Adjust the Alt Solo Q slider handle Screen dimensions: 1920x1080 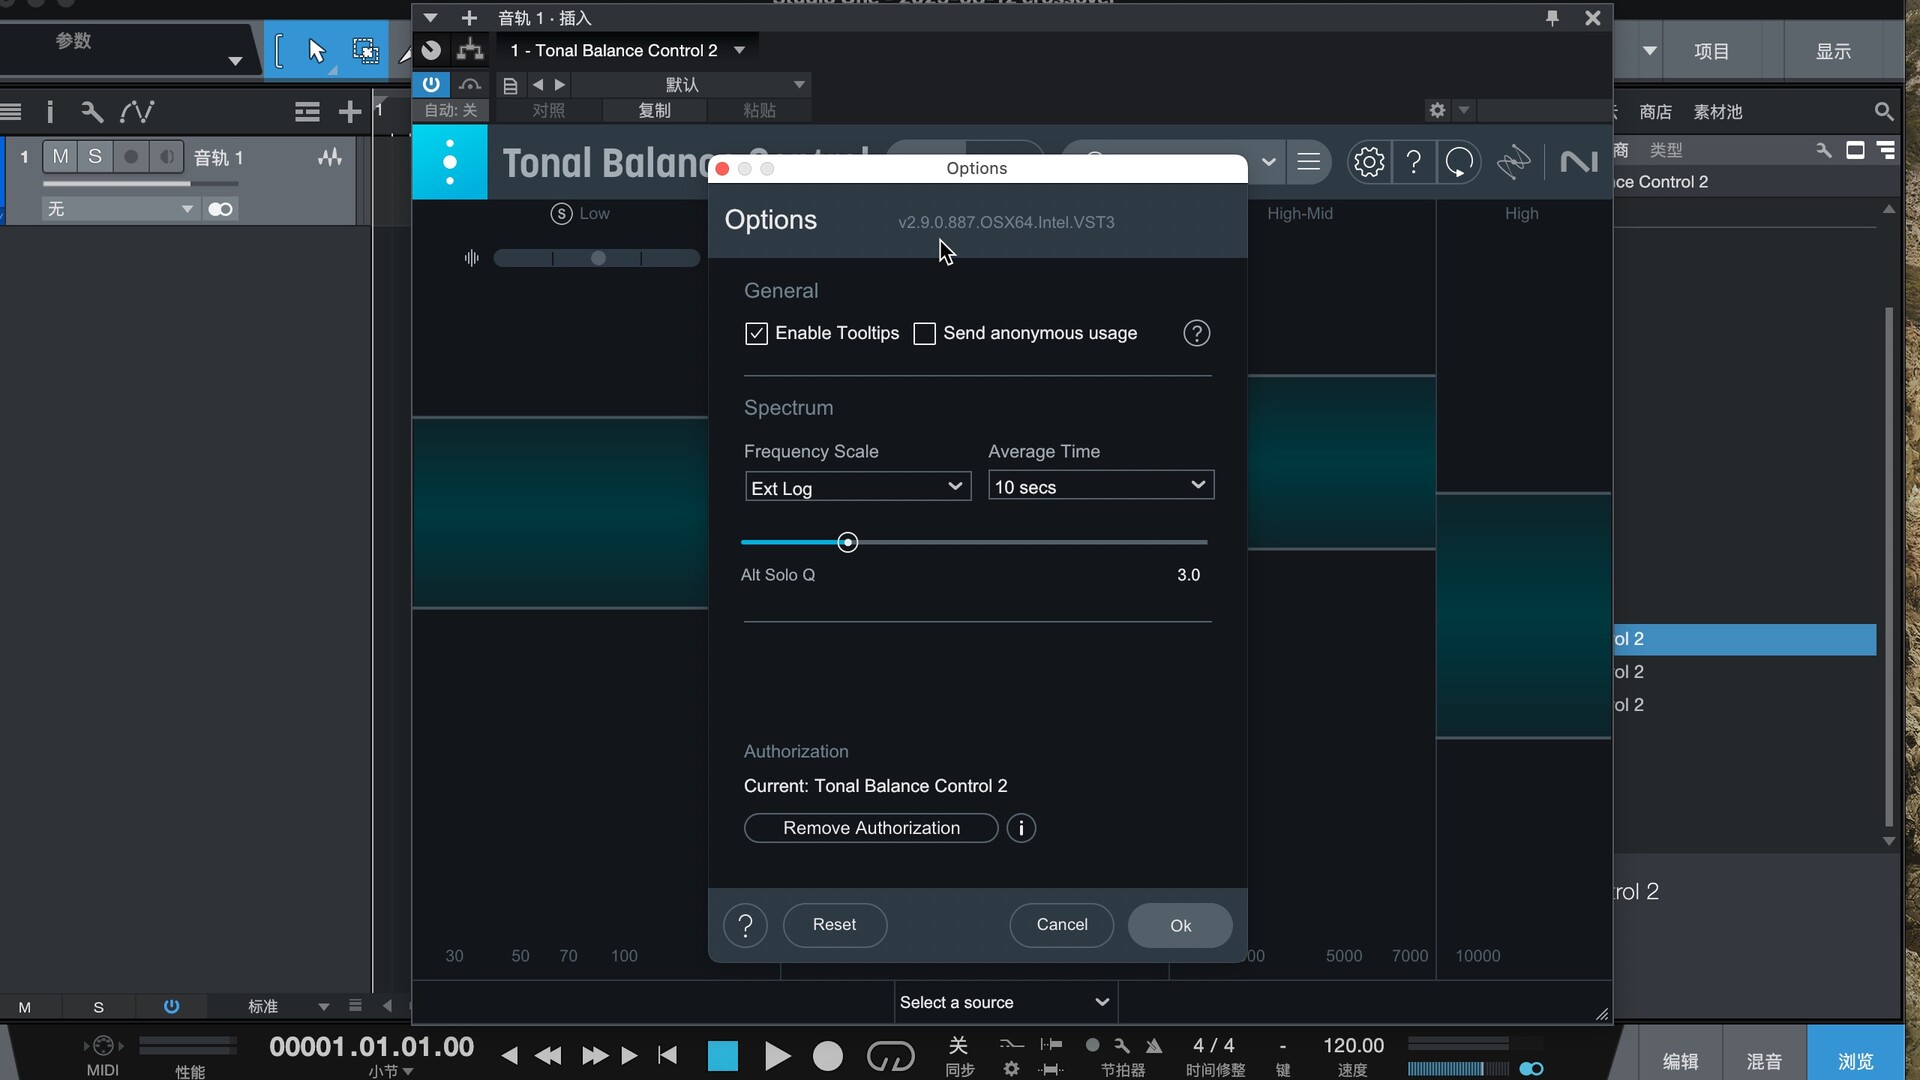pos(847,542)
